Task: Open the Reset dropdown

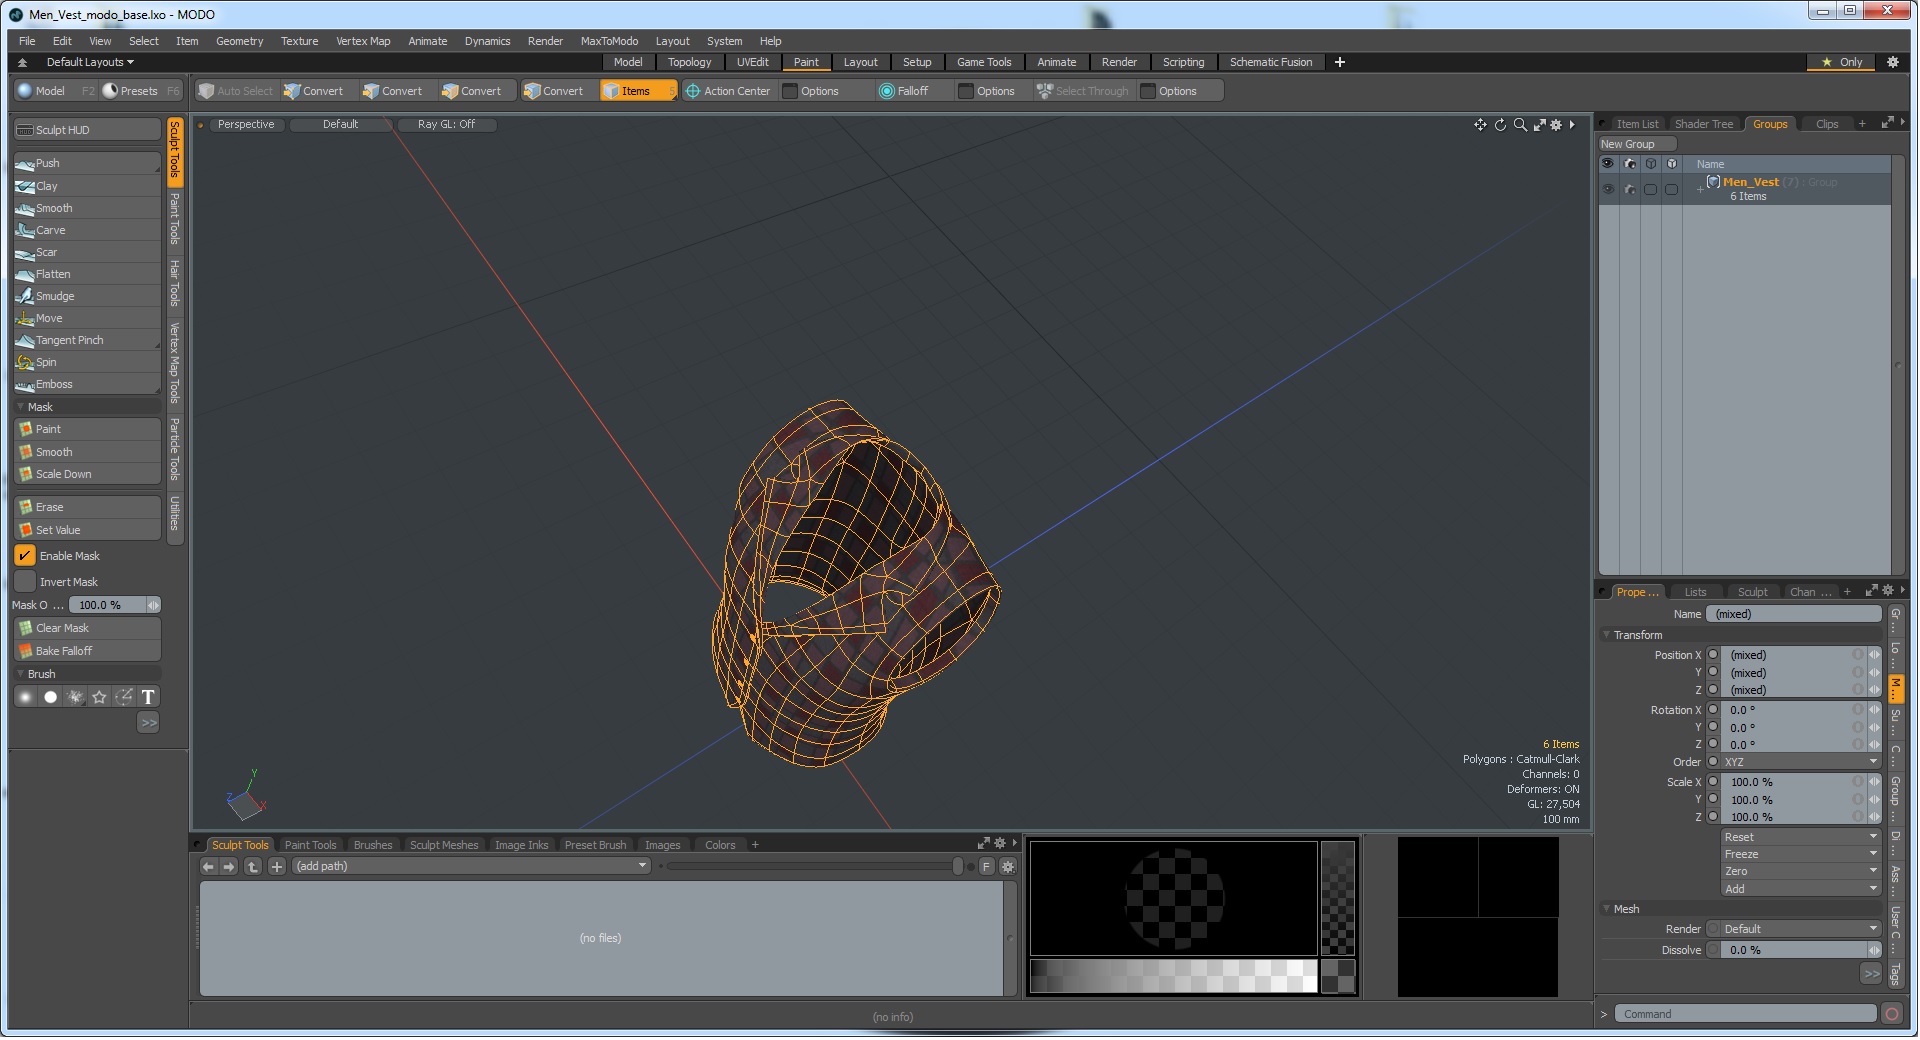Action: [x=1801, y=837]
